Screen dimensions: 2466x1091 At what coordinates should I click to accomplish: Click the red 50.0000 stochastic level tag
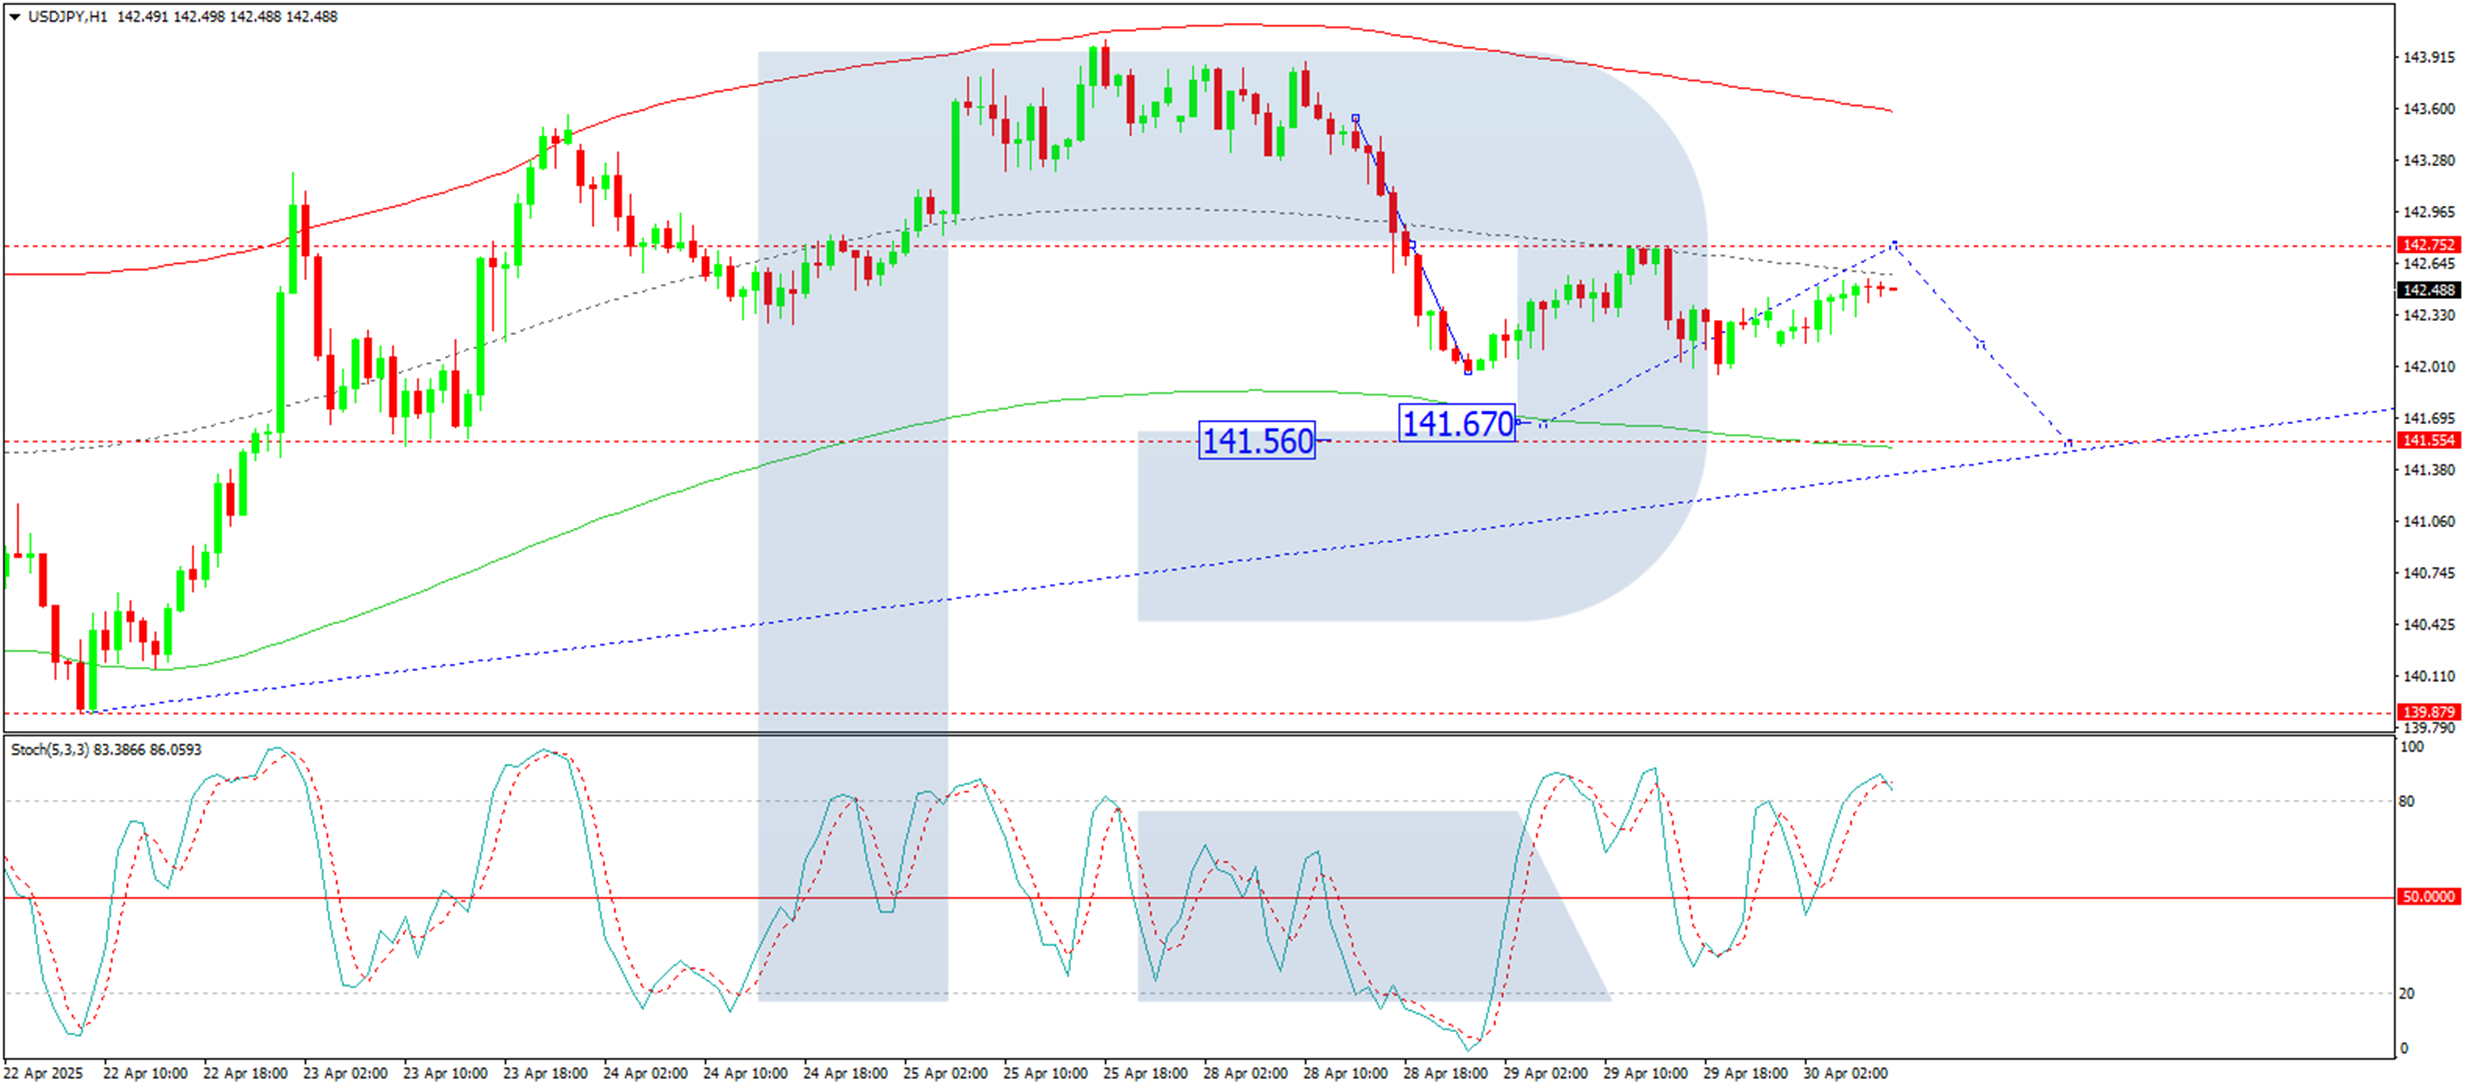[x=2428, y=897]
